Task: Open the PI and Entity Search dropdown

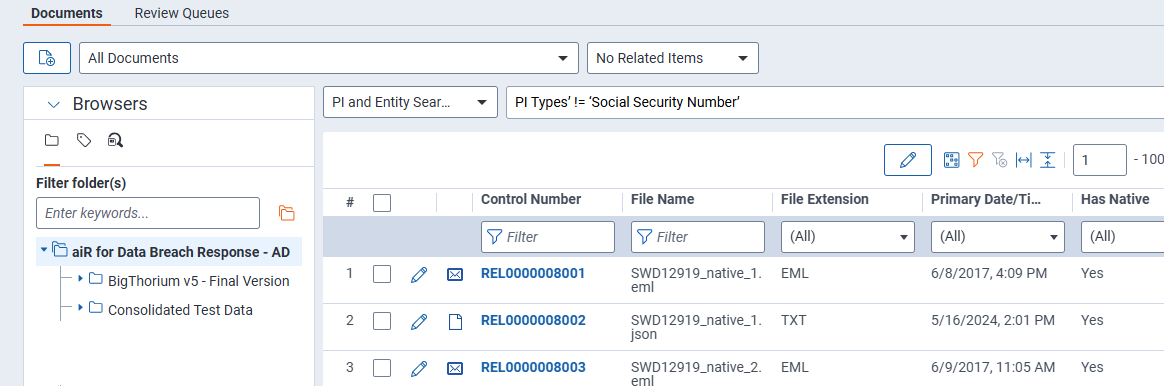Action: (x=410, y=102)
